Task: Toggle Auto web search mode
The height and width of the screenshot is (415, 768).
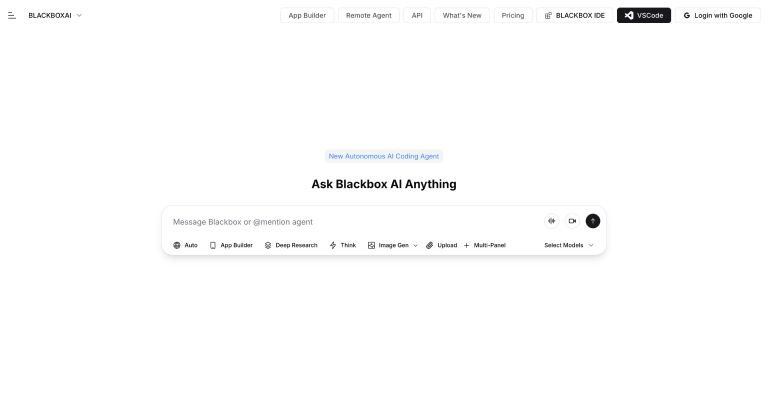Action: 185,245
